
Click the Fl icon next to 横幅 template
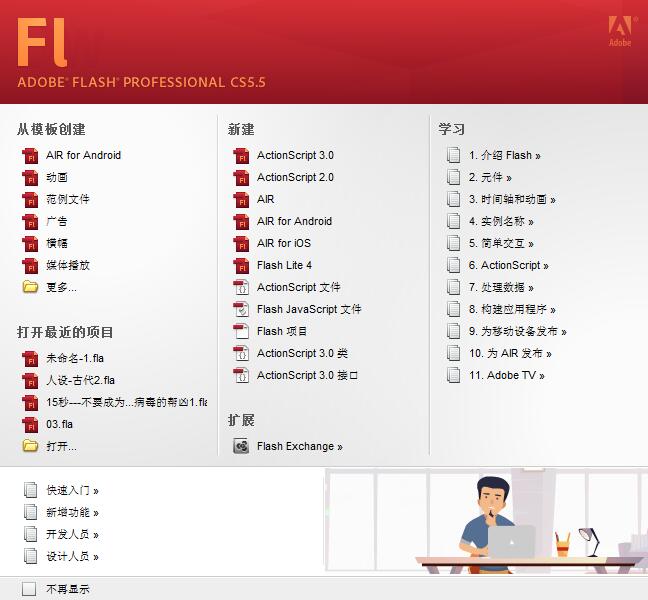[x=30, y=243]
